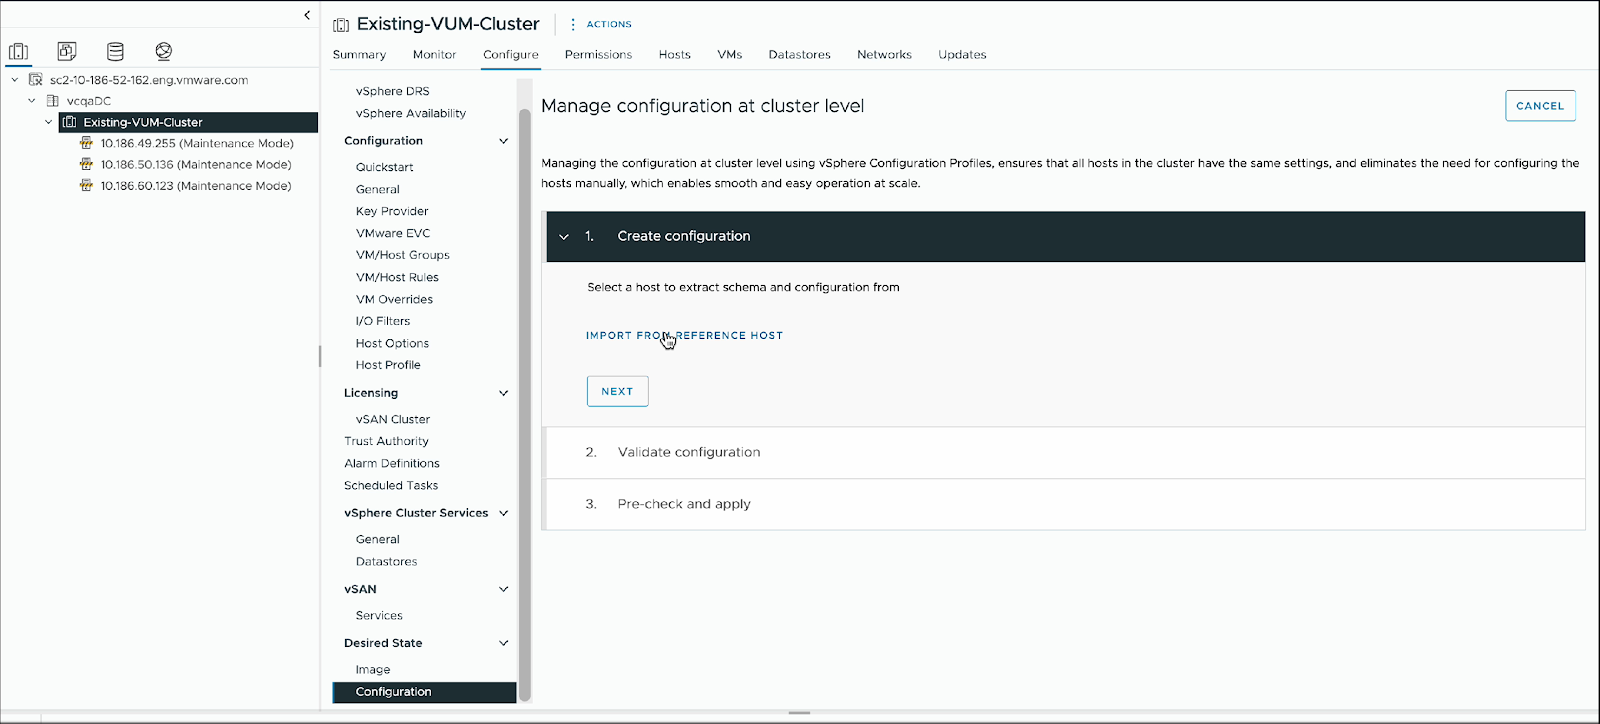Switch to the Configure tab
This screenshot has height=724, width=1600.
pyautogui.click(x=511, y=55)
